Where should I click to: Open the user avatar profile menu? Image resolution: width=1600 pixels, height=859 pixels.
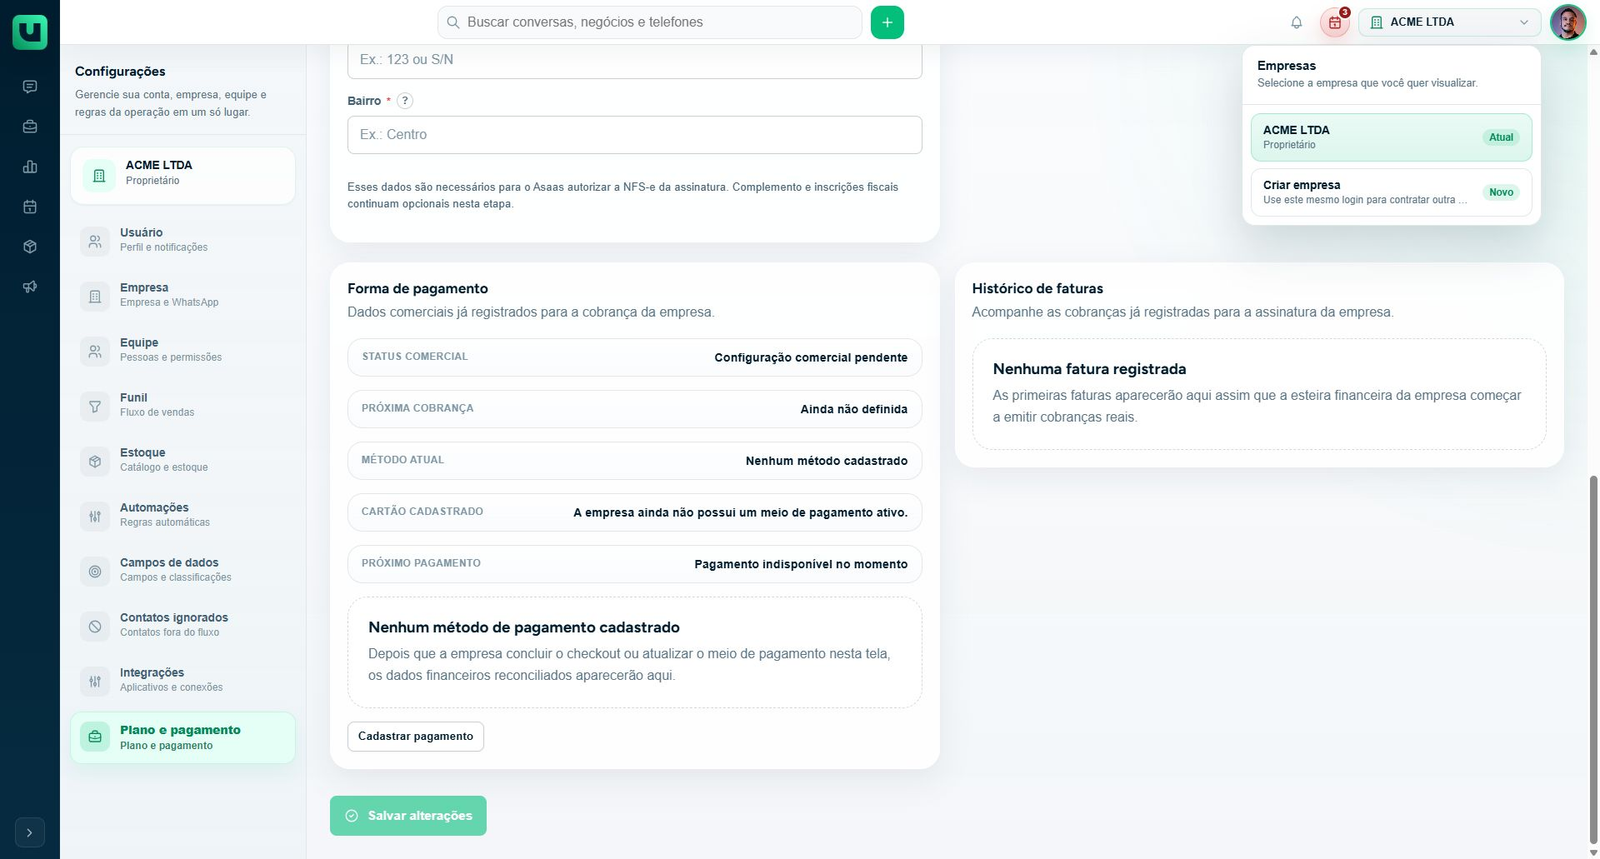tap(1567, 22)
